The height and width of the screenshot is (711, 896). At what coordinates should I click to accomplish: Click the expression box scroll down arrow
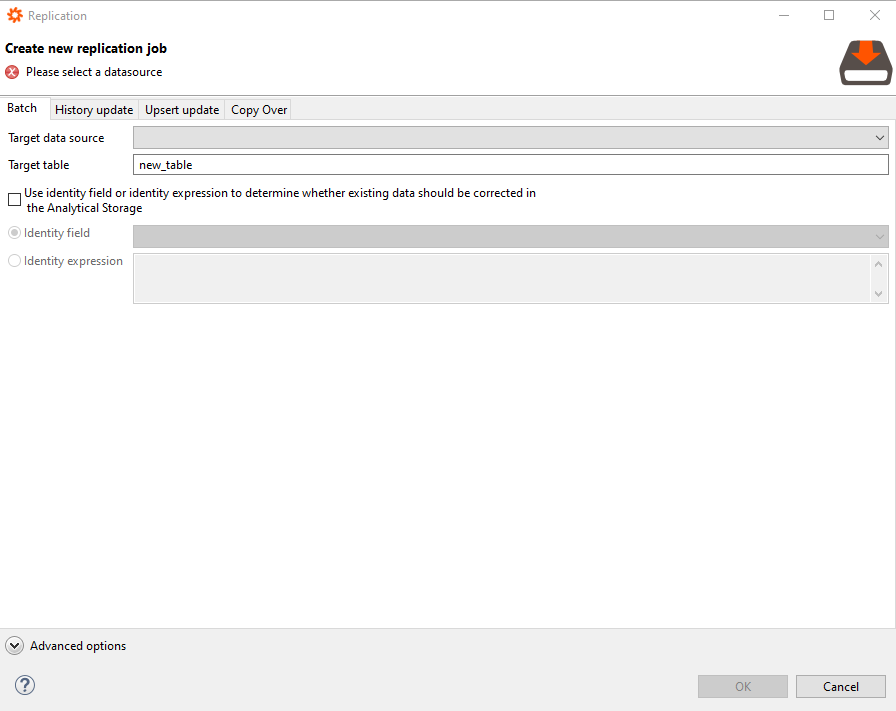pyautogui.click(x=879, y=293)
